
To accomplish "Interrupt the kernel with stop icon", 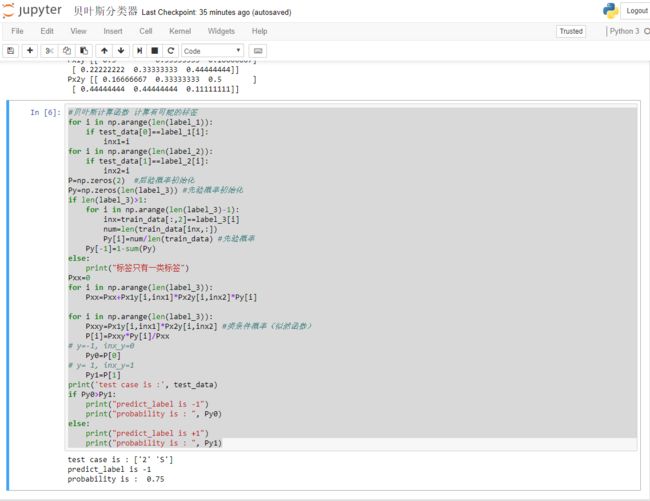I will (155, 51).
